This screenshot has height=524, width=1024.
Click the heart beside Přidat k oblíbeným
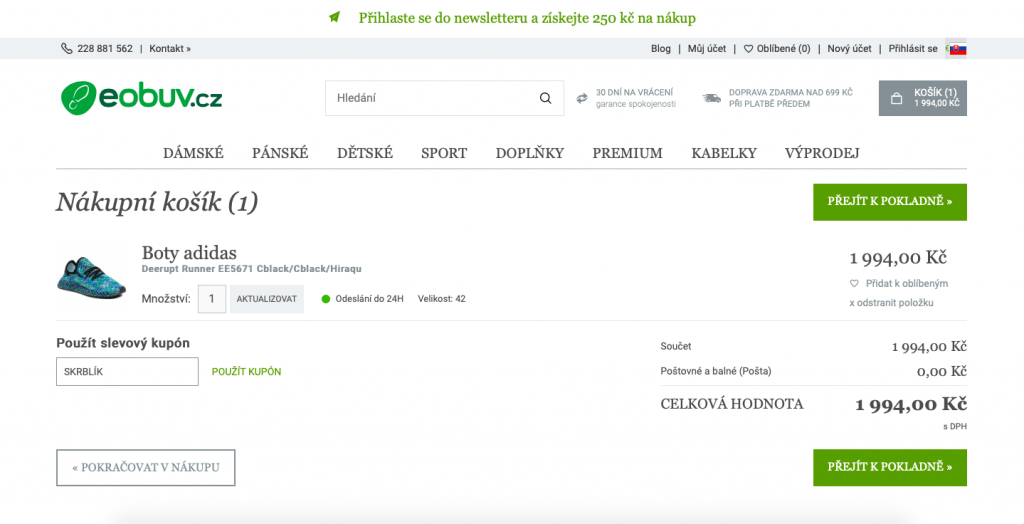[x=854, y=284]
